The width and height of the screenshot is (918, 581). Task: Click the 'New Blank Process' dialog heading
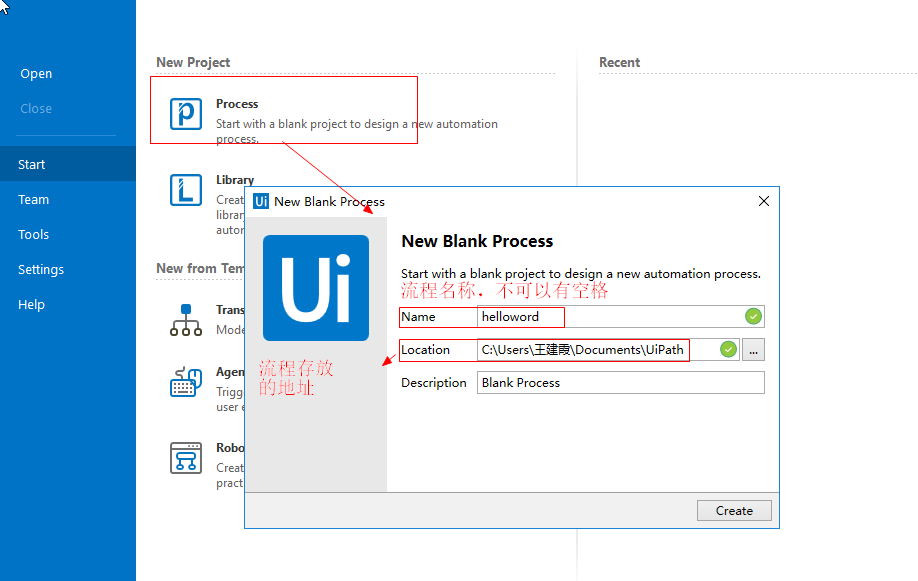pos(477,241)
